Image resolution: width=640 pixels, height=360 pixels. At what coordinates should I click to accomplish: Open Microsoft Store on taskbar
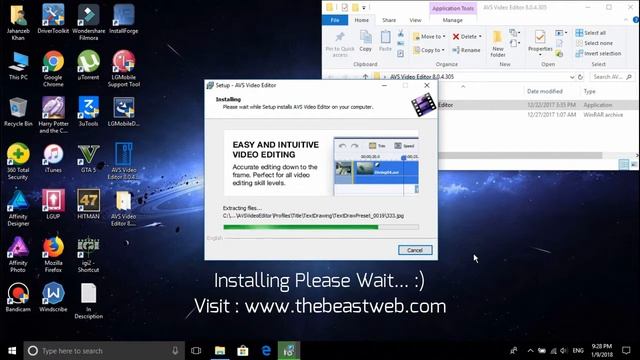tap(243, 351)
